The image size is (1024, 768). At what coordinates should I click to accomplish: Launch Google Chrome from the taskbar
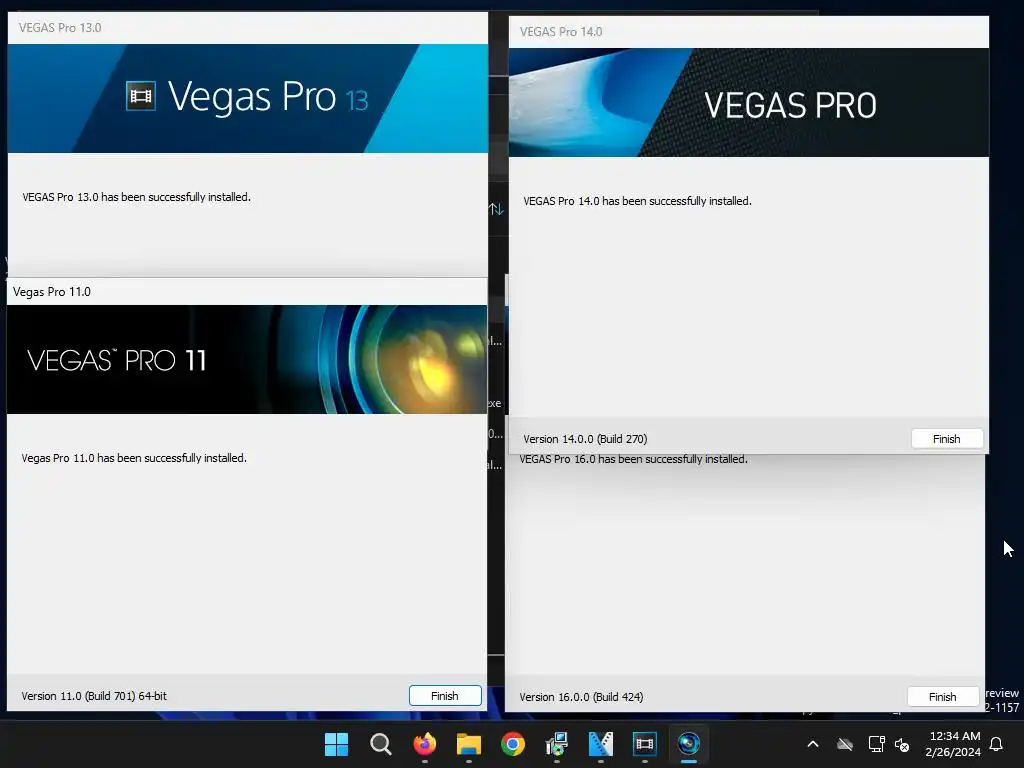pos(513,744)
